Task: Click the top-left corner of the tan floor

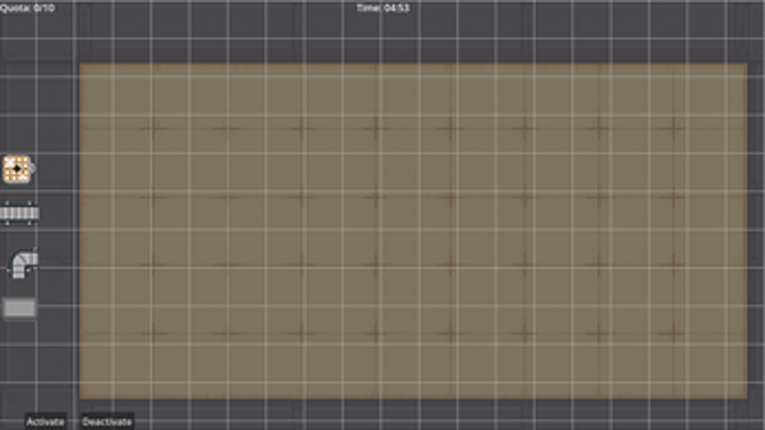Action: pyautogui.click(x=81, y=65)
